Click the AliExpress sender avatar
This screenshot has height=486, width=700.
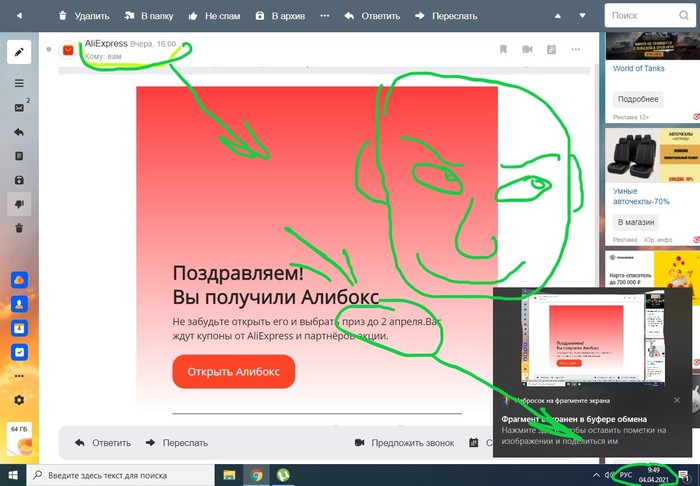click(68, 50)
